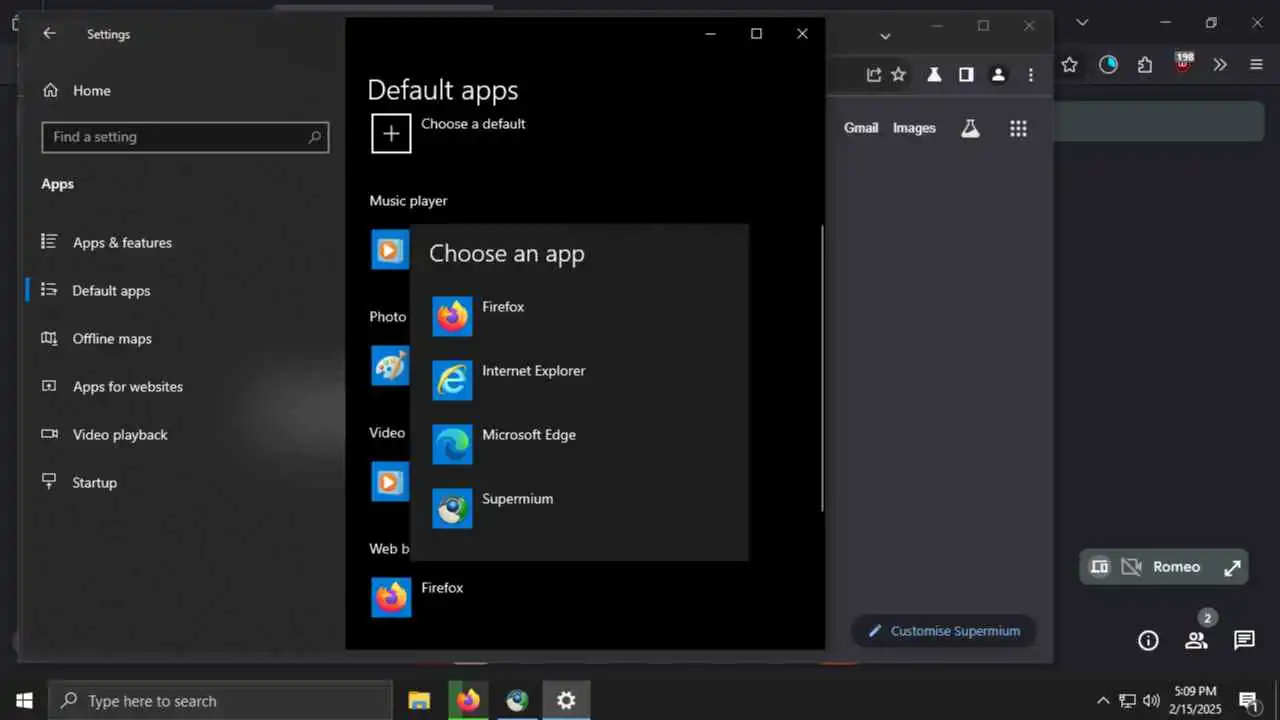Open the Video player default app icon

coord(389,481)
